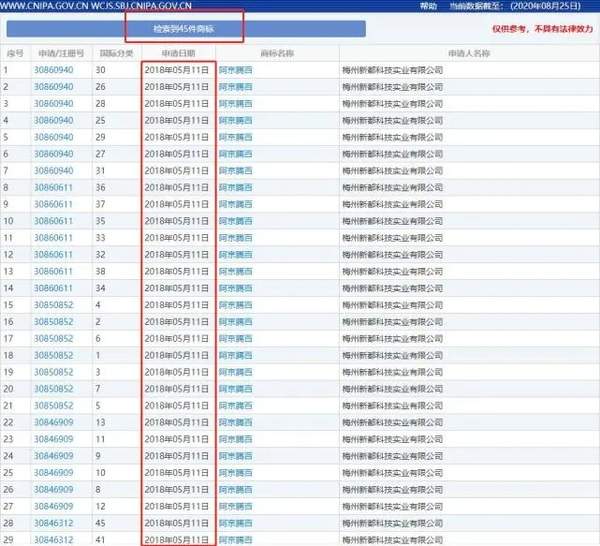The width and height of the screenshot is (600, 546).
Task: Click the 检索到45件商标 results button
Action: point(183,30)
